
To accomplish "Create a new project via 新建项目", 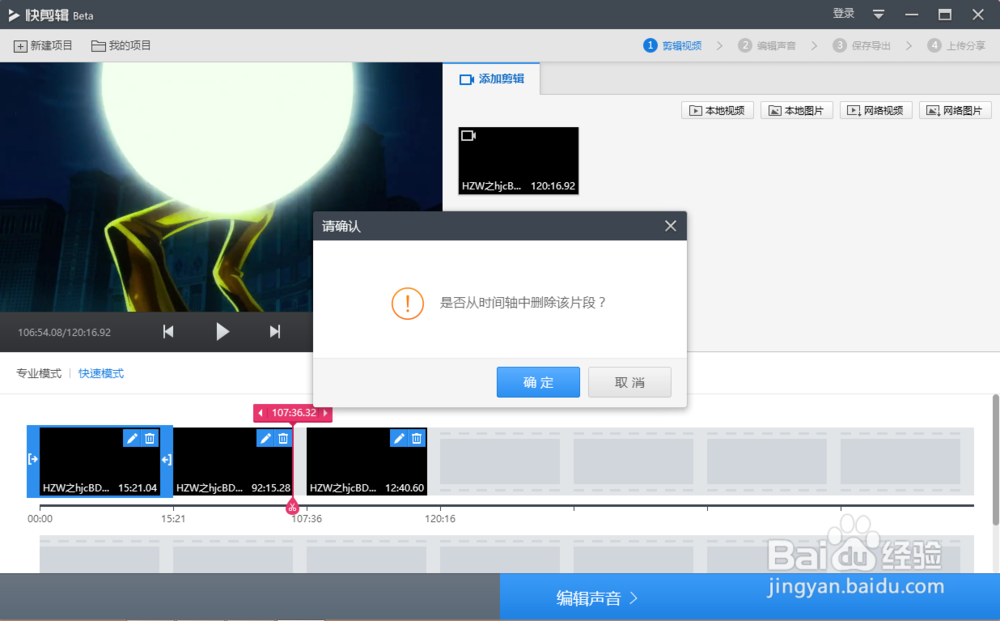I will 43,46.
